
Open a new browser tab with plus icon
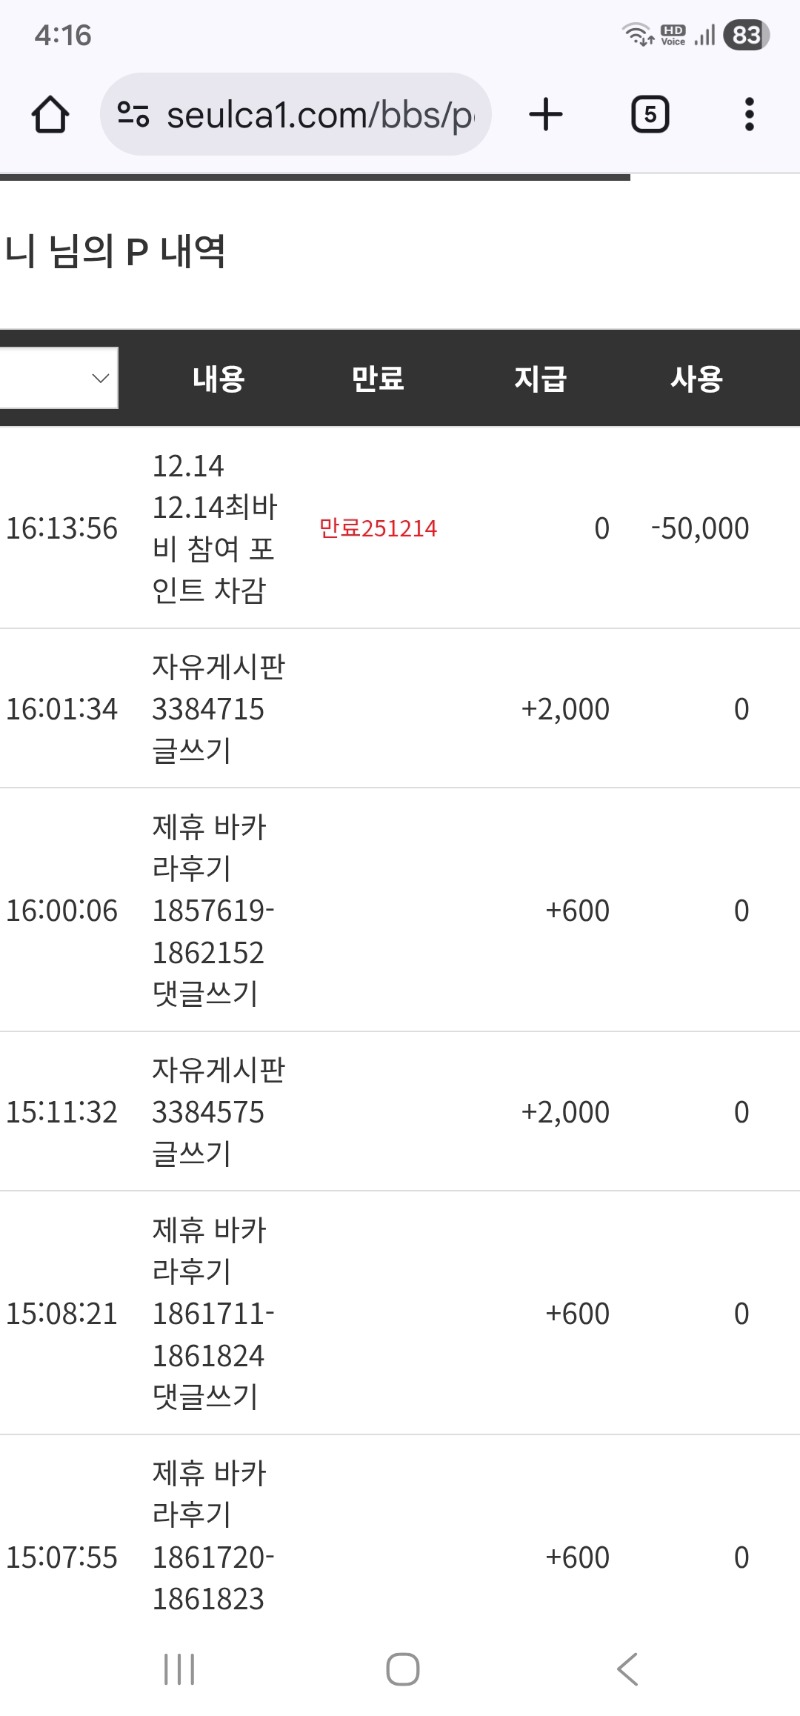[x=545, y=113]
